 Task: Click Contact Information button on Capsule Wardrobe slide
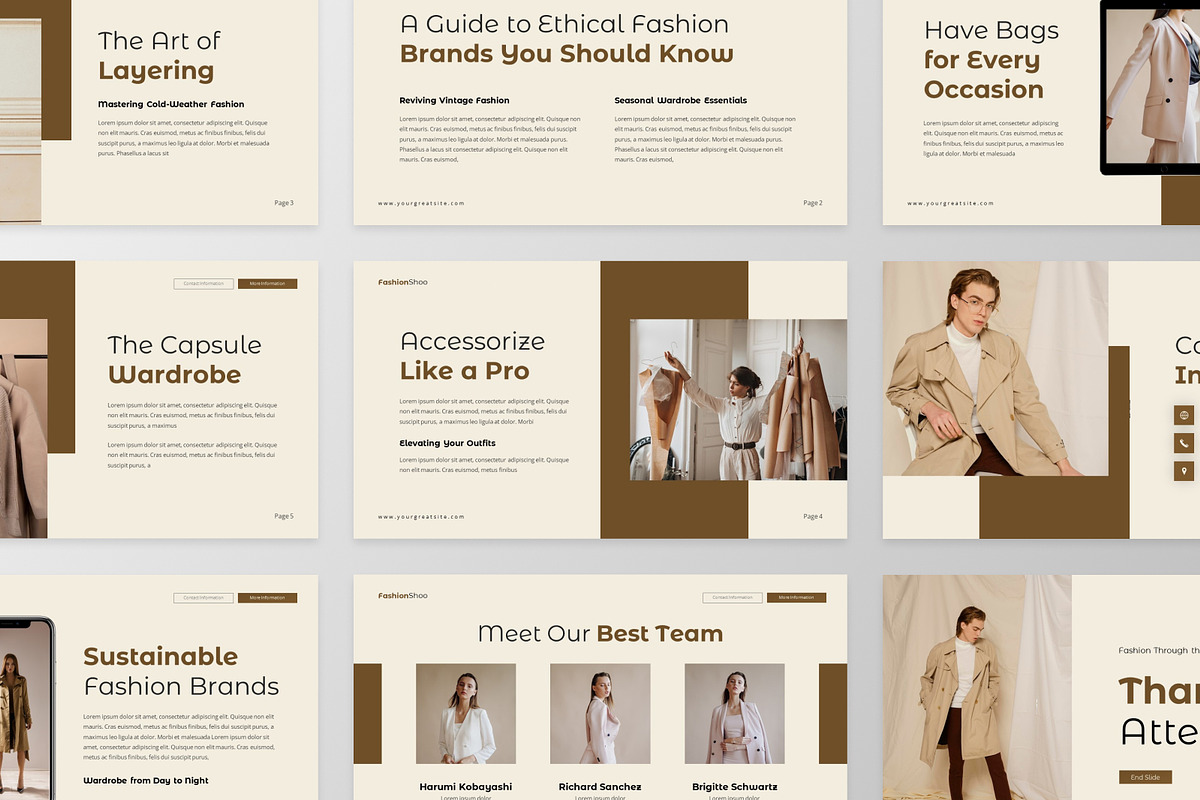[203, 284]
